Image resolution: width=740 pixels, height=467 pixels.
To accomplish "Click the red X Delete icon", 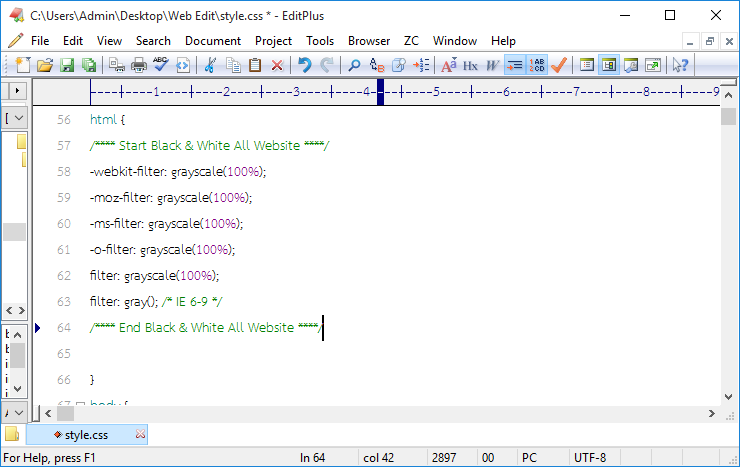I will (277, 65).
